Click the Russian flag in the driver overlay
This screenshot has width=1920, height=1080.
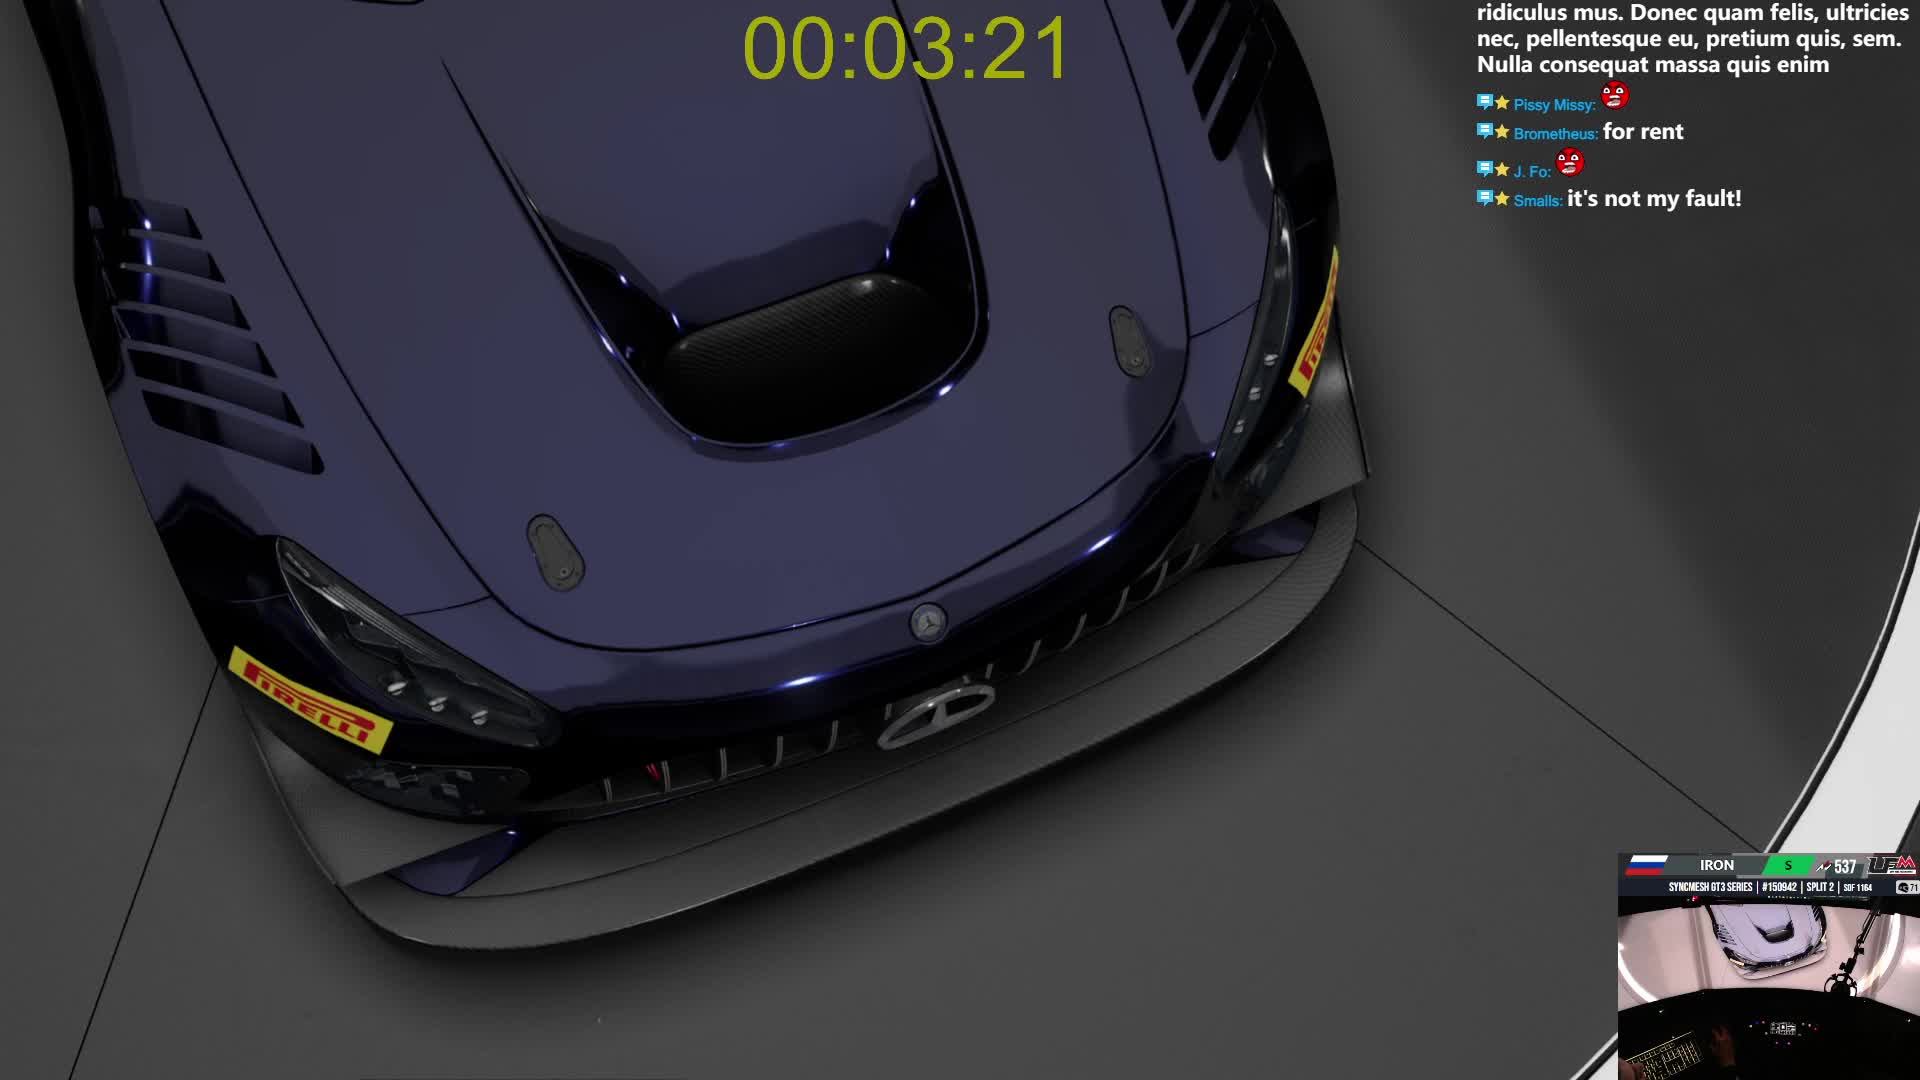point(1647,865)
